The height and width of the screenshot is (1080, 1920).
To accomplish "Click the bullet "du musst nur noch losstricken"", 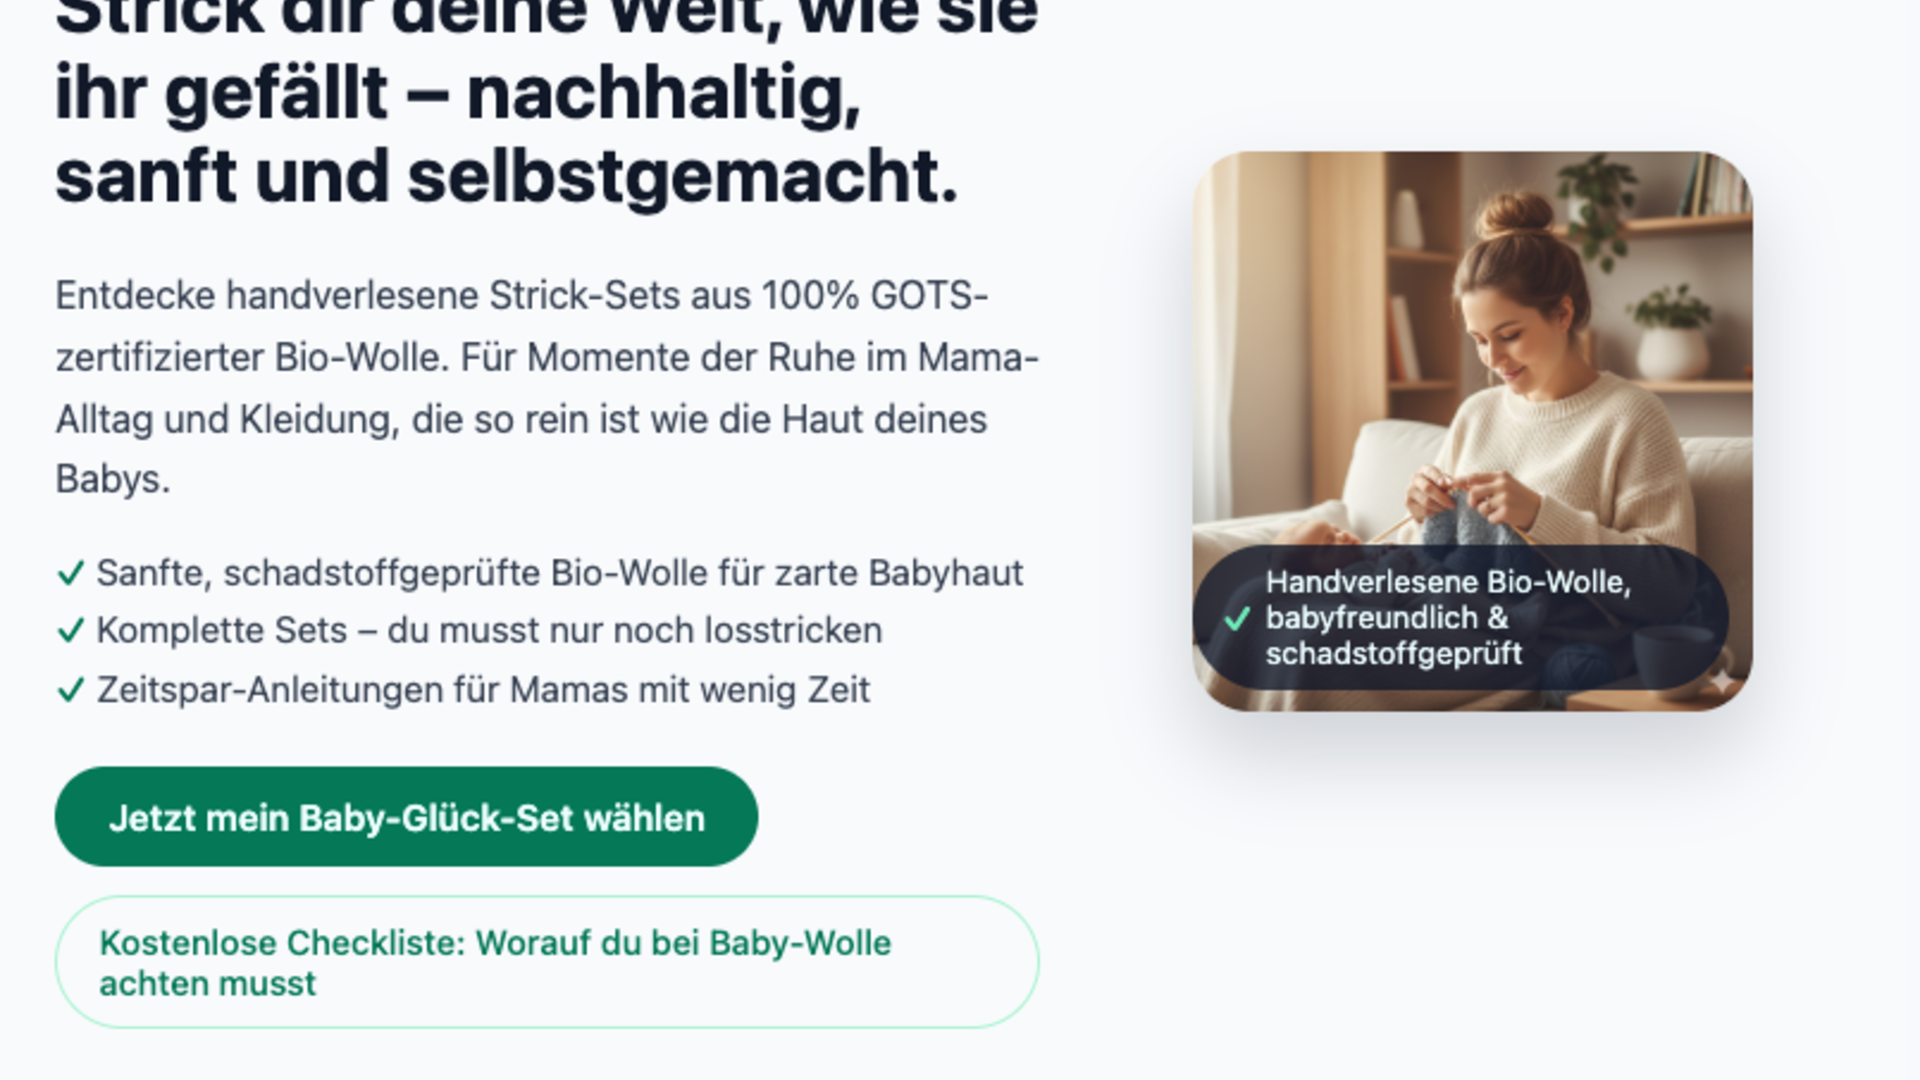I will click(x=635, y=630).
